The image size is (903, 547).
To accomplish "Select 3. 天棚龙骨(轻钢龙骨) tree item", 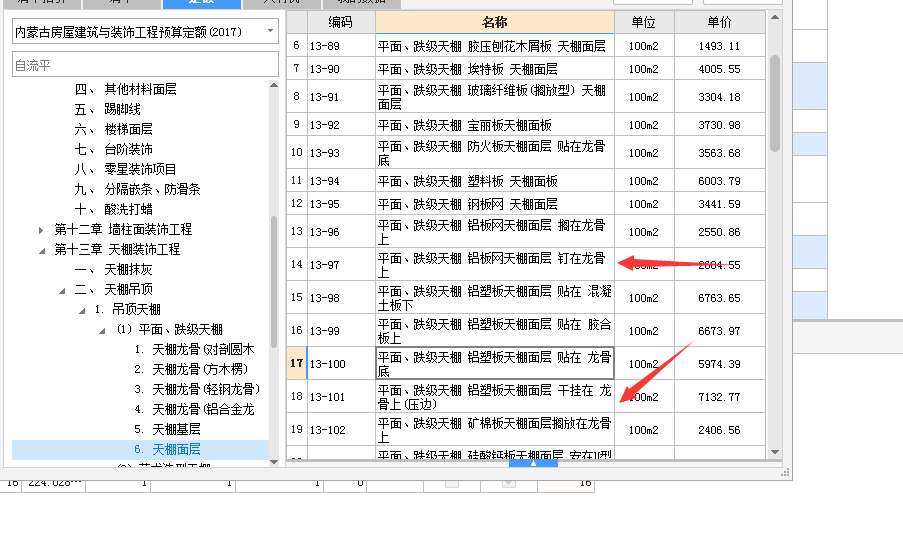I will (197, 389).
